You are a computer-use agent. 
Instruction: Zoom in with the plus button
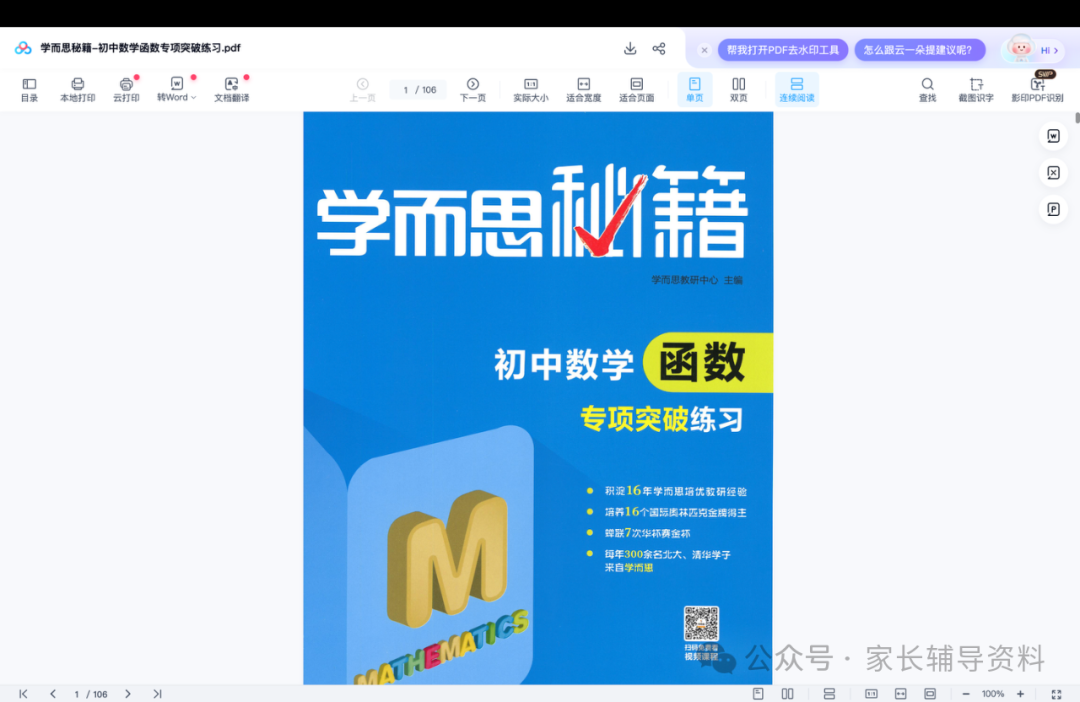coord(1020,694)
